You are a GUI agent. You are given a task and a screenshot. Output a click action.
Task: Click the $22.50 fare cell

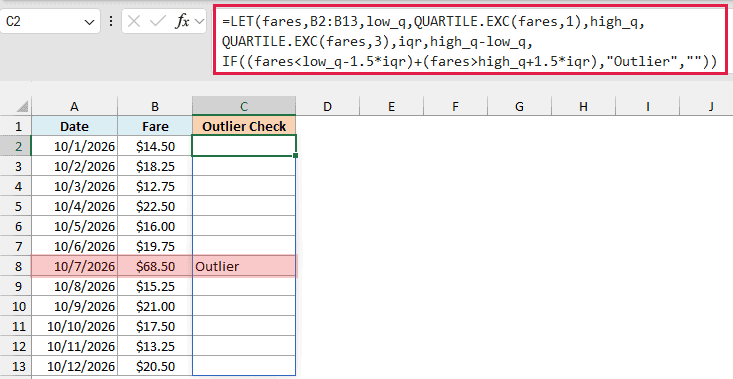click(x=155, y=206)
